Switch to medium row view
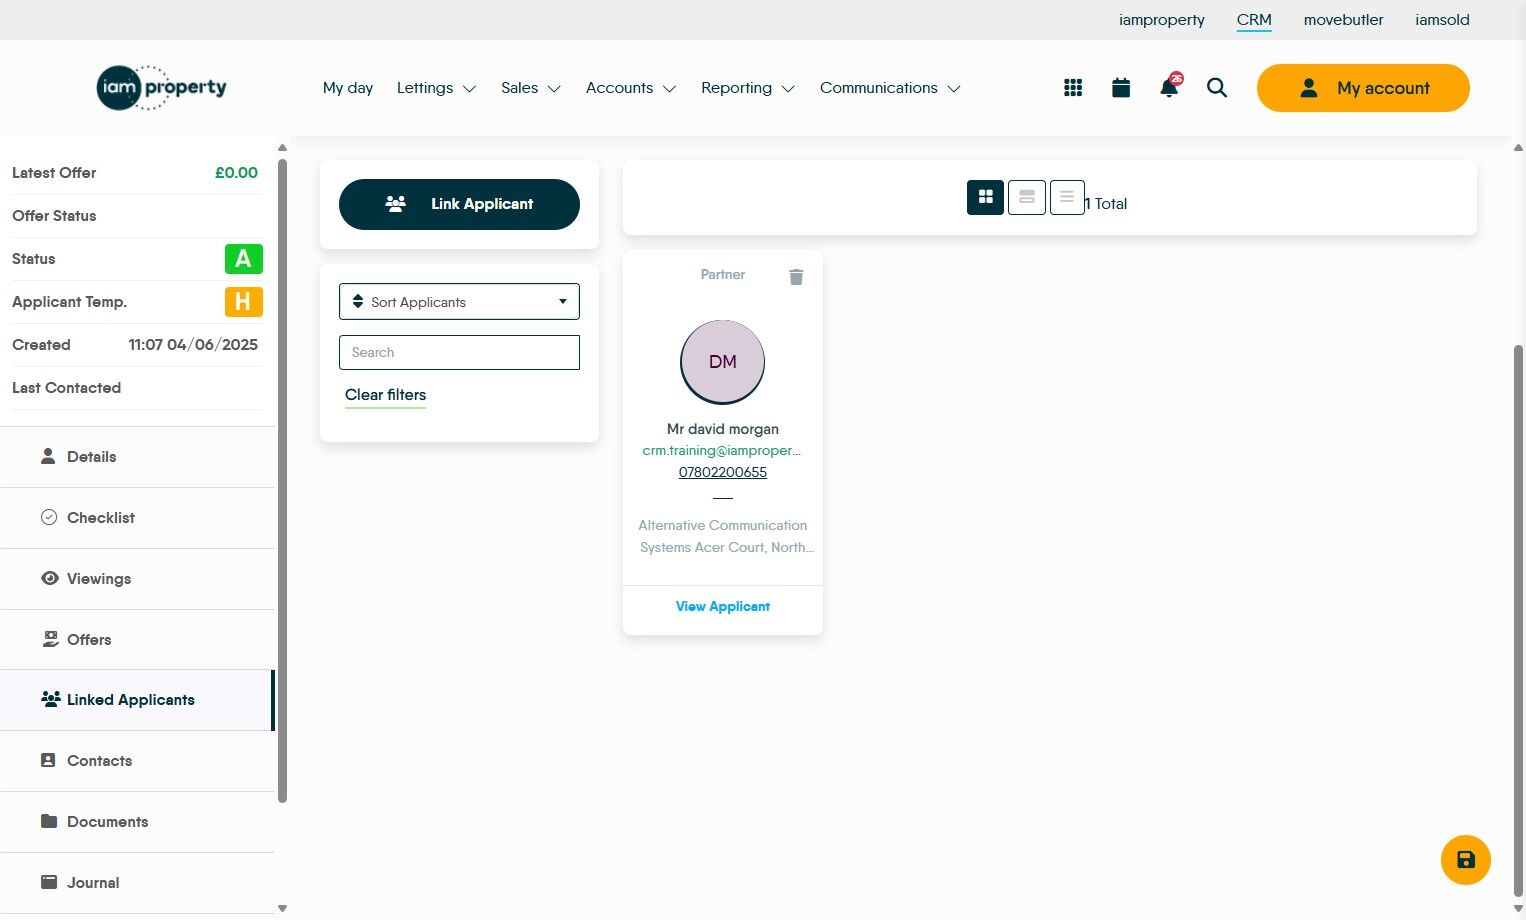The image size is (1526, 920). click(x=1027, y=197)
